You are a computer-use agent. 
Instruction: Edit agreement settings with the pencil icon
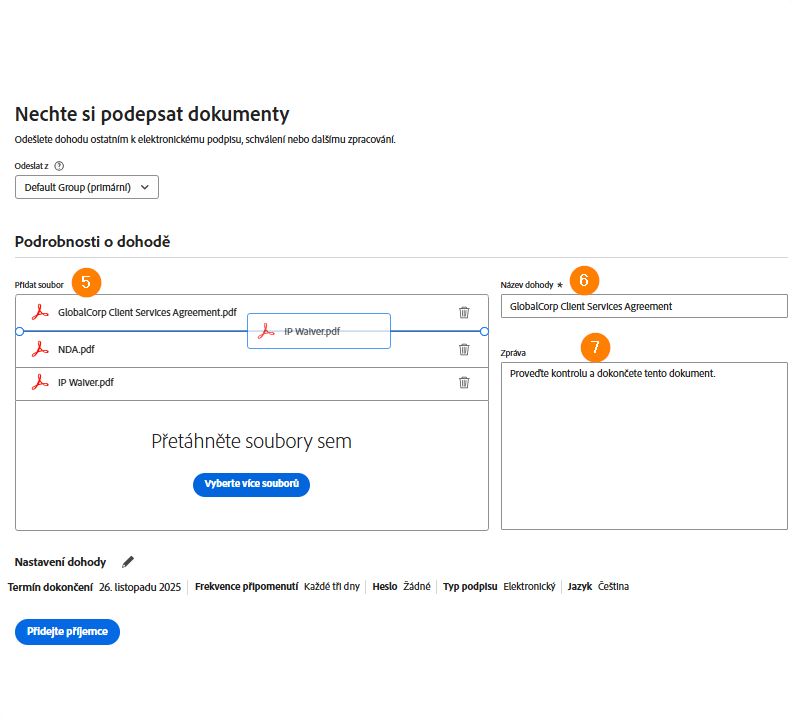click(x=128, y=562)
